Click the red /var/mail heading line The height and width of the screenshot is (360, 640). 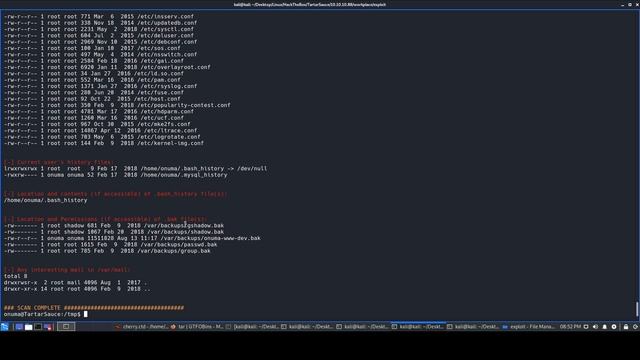click(x=67, y=269)
